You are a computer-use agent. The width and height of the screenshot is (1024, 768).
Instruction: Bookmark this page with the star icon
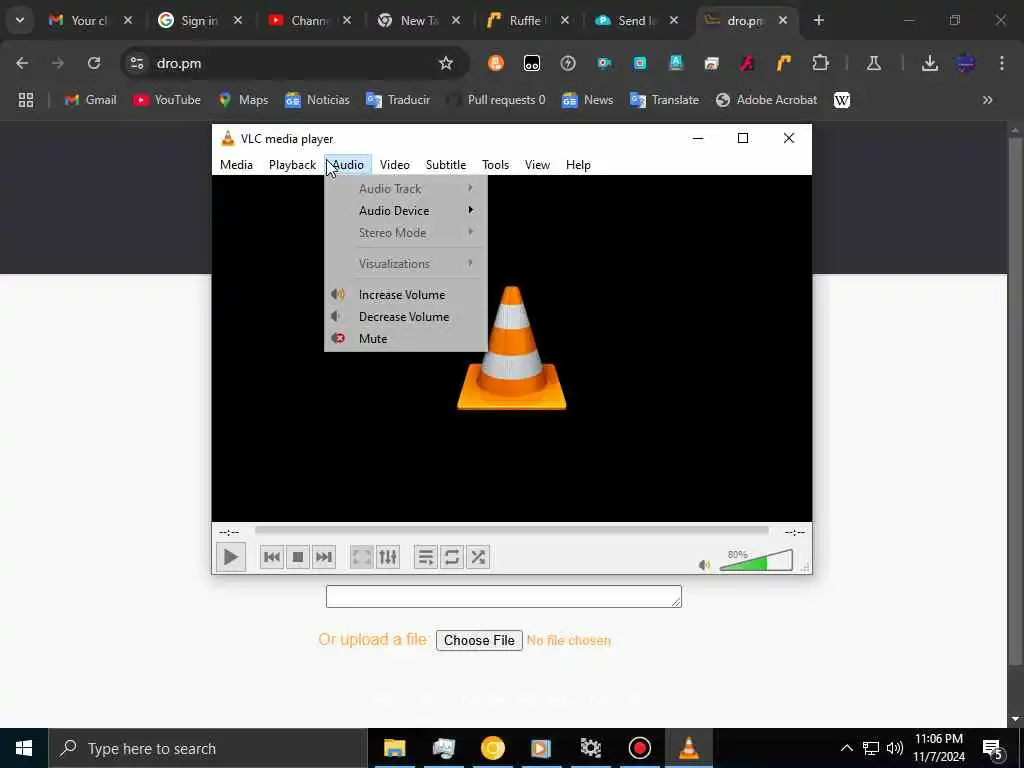[445, 63]
